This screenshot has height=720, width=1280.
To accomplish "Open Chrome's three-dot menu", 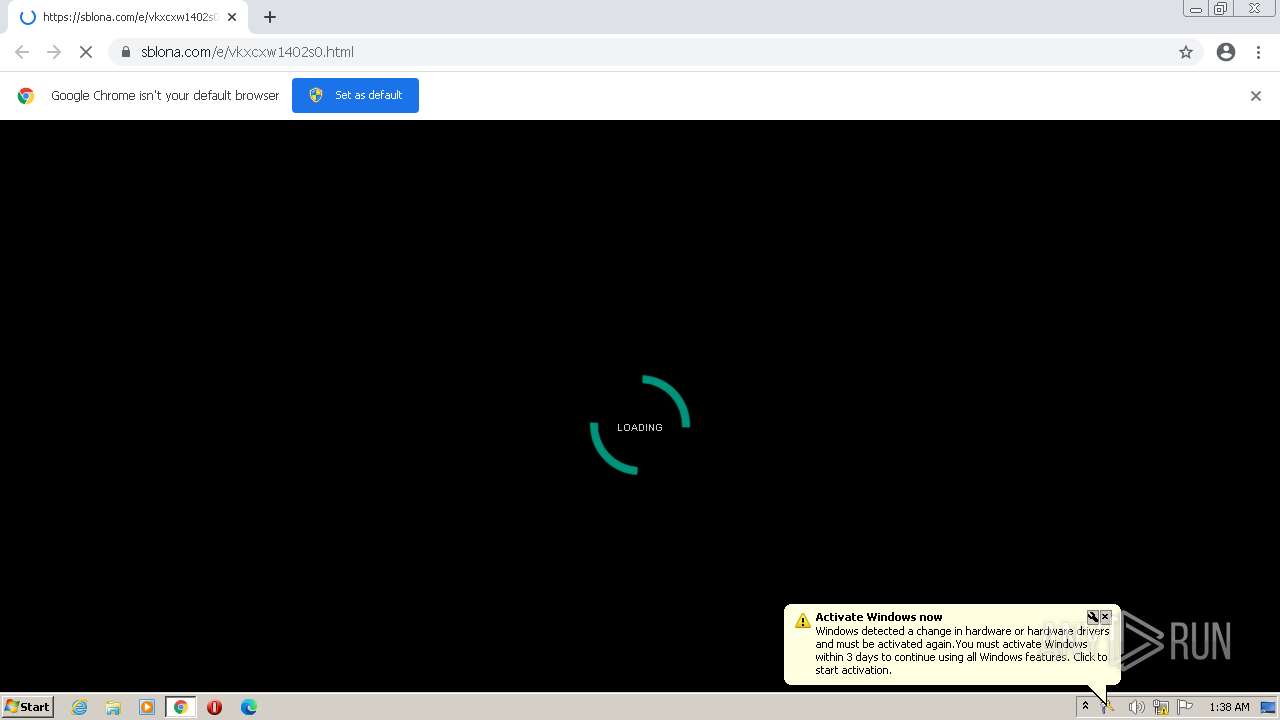I will (1259, 52).
